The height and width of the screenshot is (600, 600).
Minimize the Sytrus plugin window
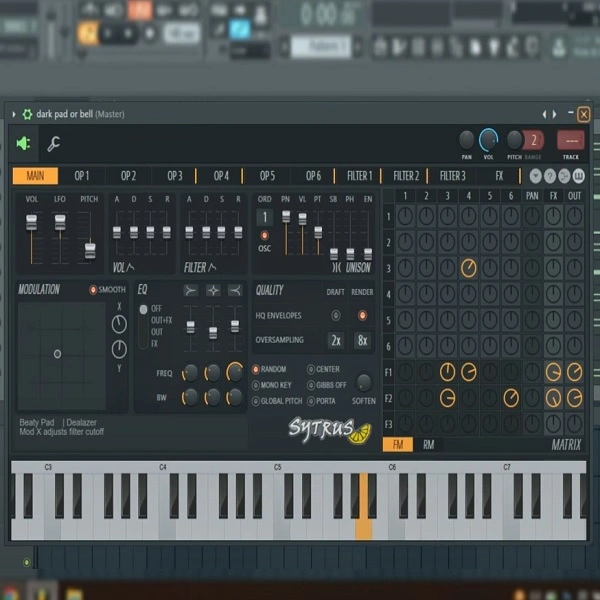coord(571,112)
